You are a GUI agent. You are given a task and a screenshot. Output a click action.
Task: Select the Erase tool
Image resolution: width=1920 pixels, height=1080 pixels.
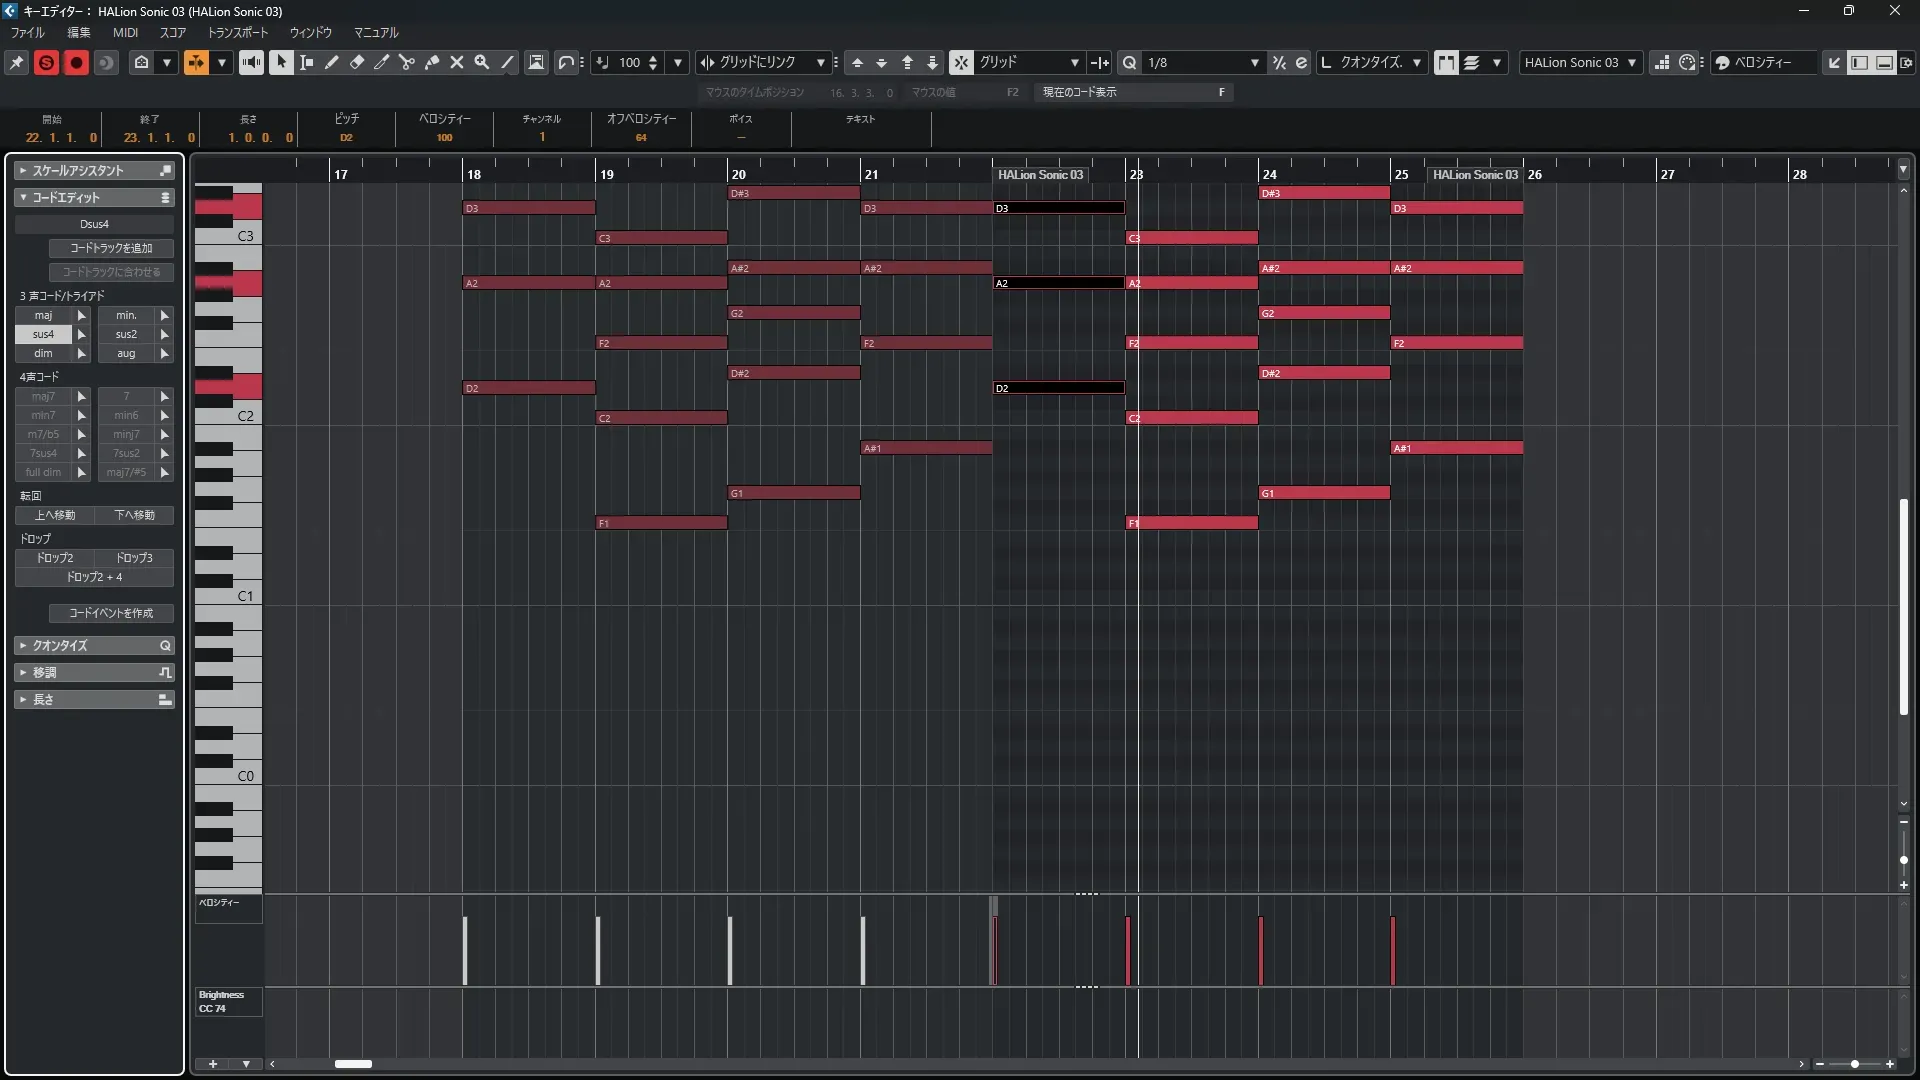pyautogui.click(x=356, y=62)
